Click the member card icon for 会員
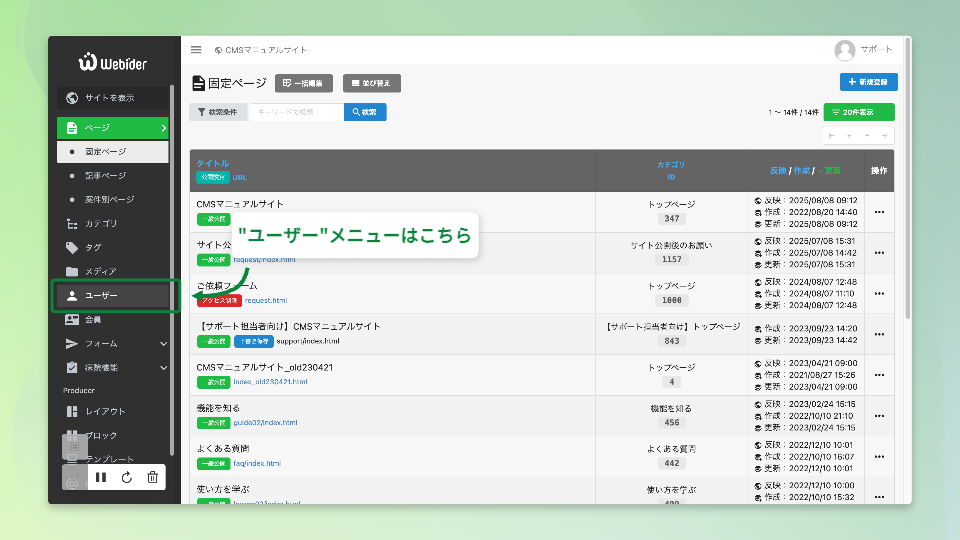The image size is (960, 540). pos(71,320)
